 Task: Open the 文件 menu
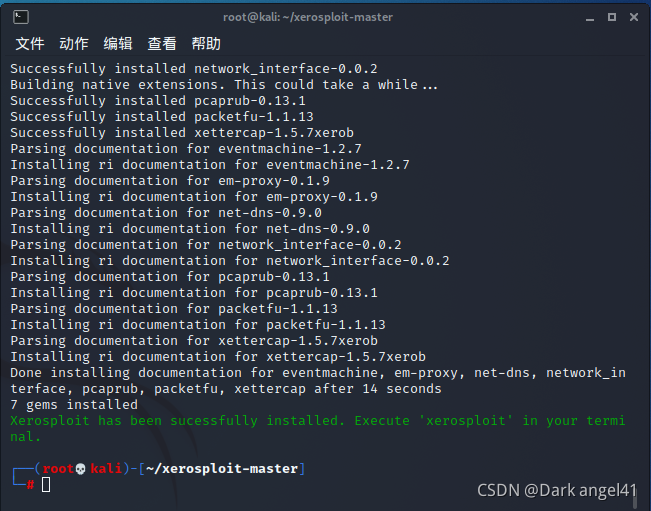point(30,44)
